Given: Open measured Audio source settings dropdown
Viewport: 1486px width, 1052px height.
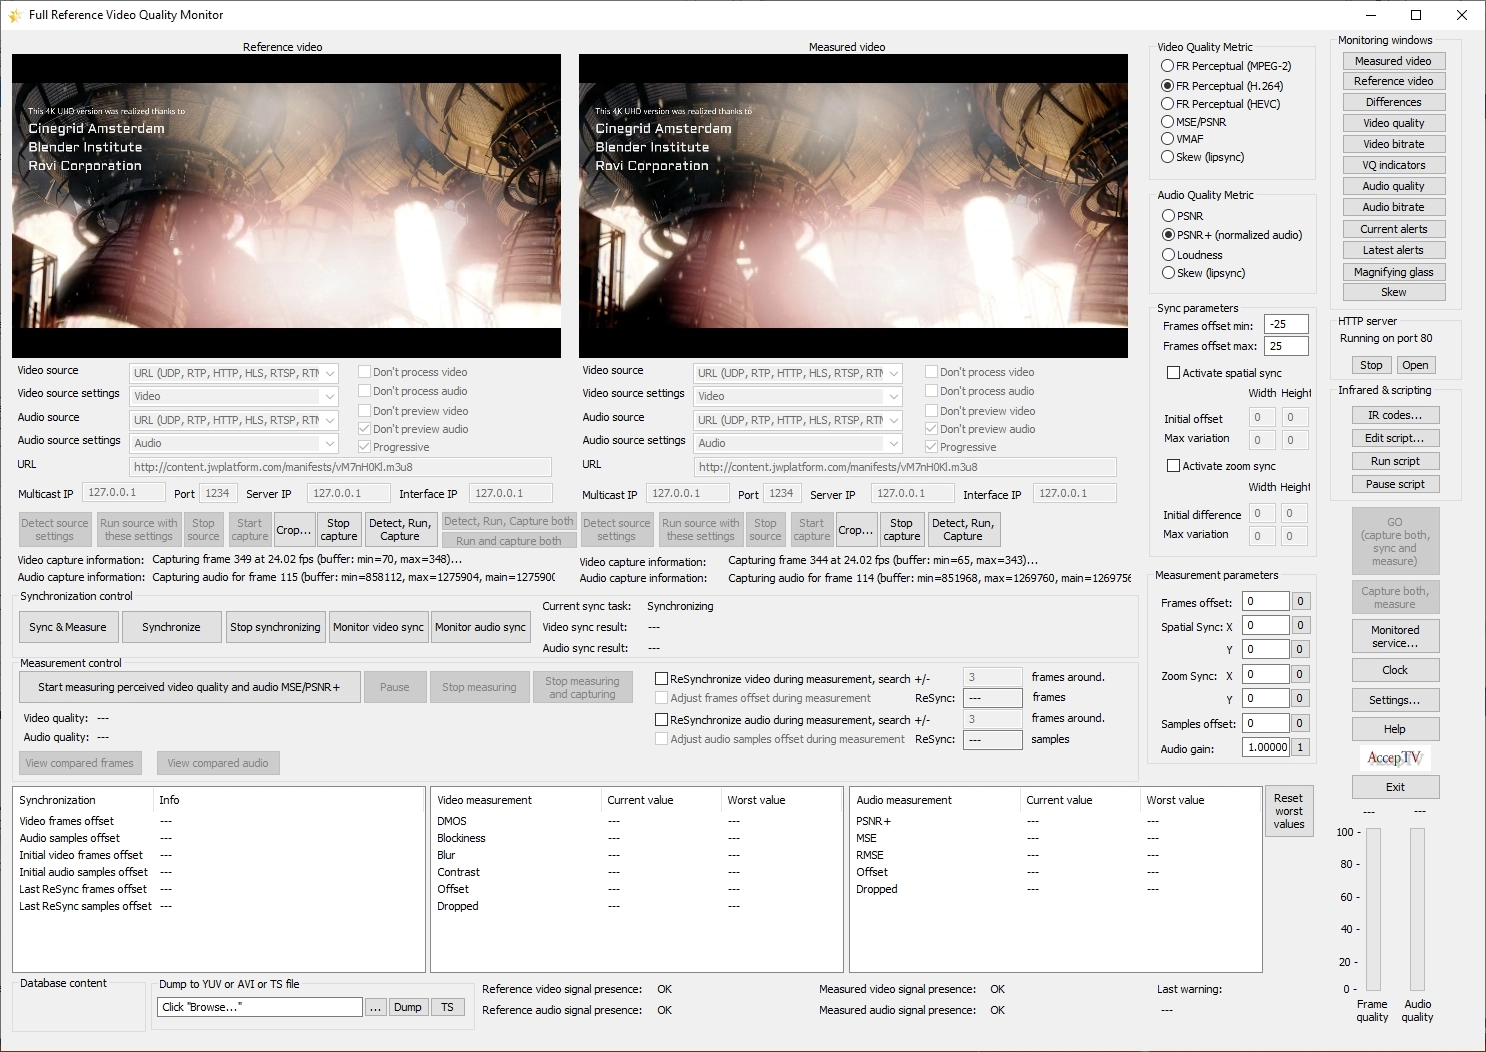Looking at the screenshot, I should pos(798,443).
